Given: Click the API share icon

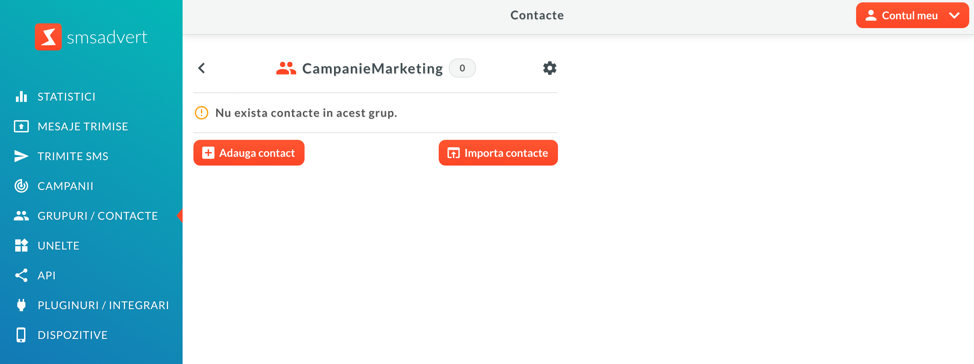Looking at the screenshot, I should [x=22, y=275].
